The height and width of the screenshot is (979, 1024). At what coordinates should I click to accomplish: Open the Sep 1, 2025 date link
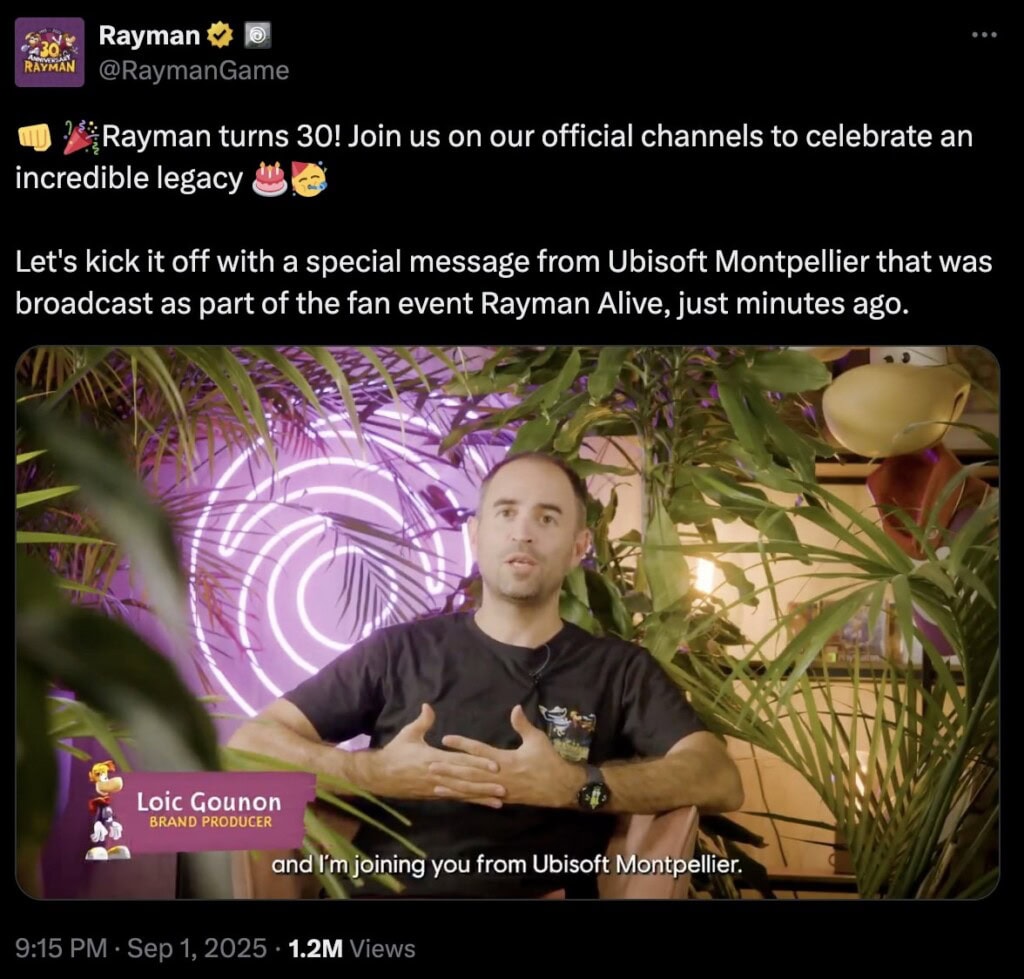coord(197,948)
